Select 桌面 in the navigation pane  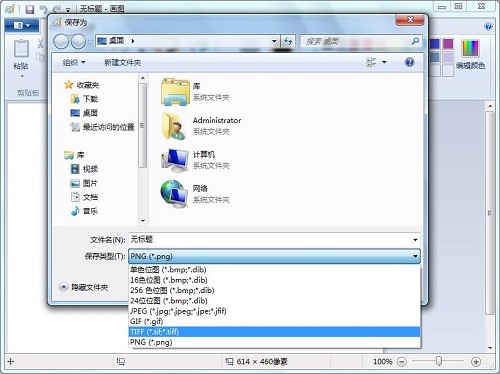84,113
